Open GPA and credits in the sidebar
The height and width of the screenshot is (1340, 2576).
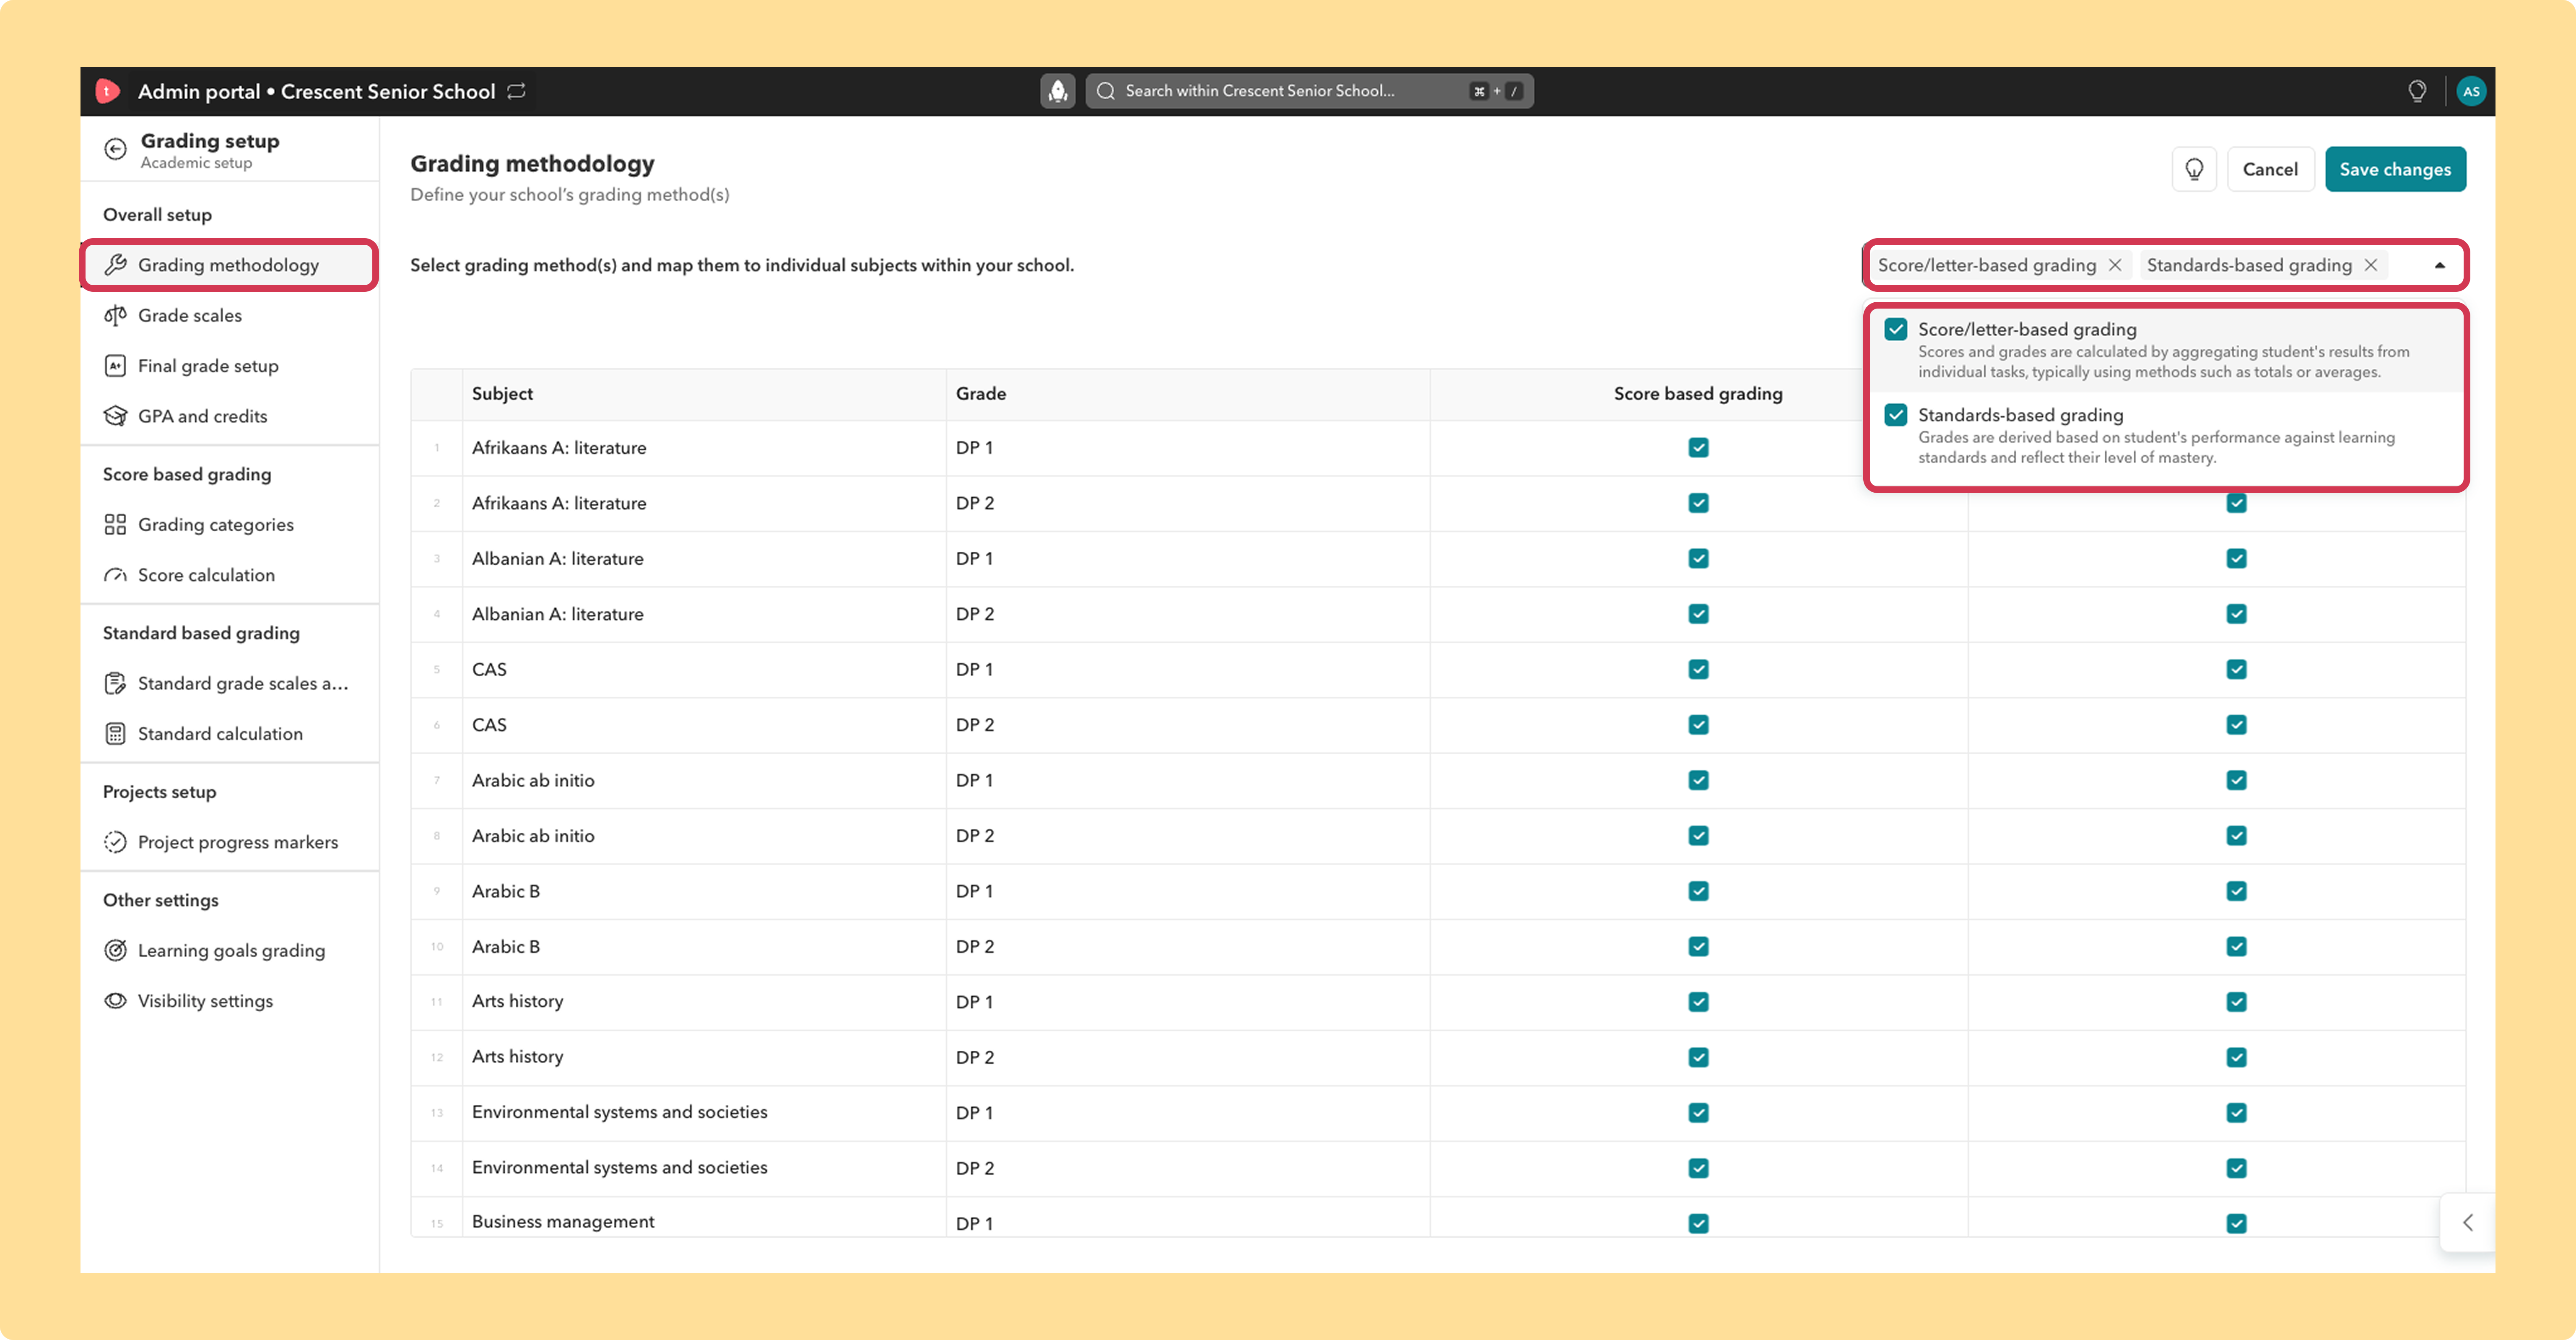229,416
